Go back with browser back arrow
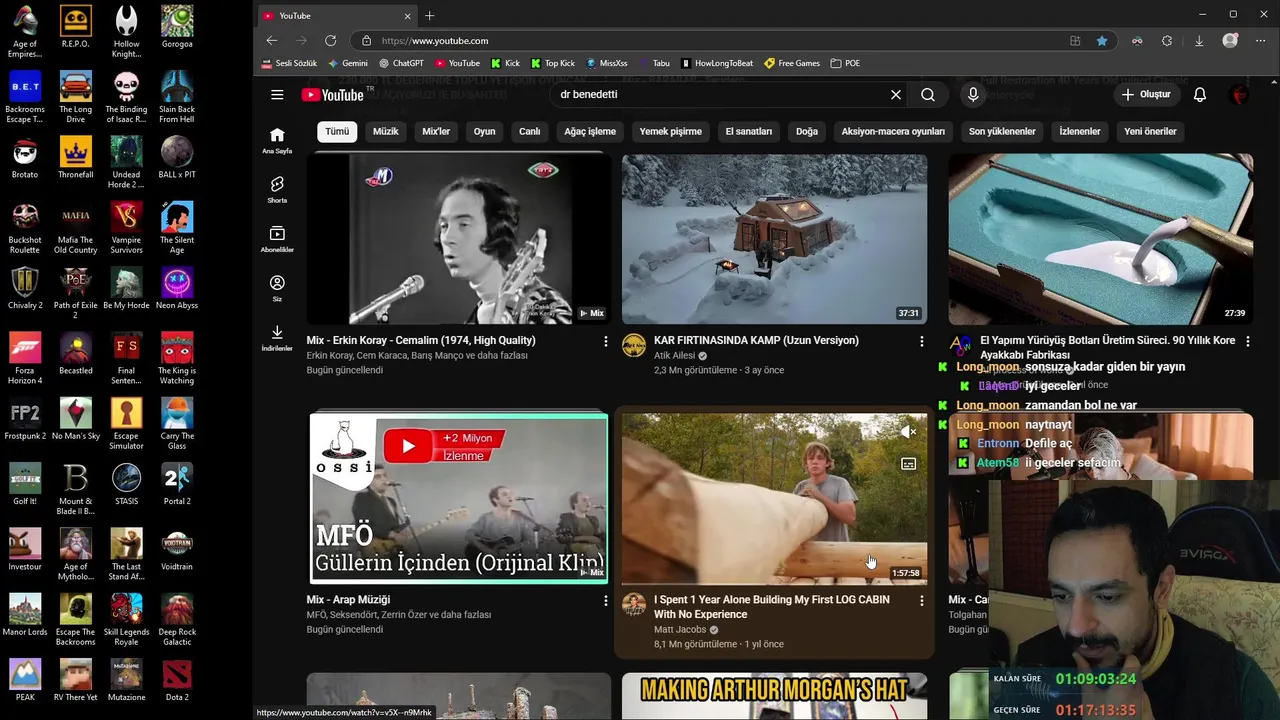Viewport: 1280px width, 720px height. coord(272,41)
